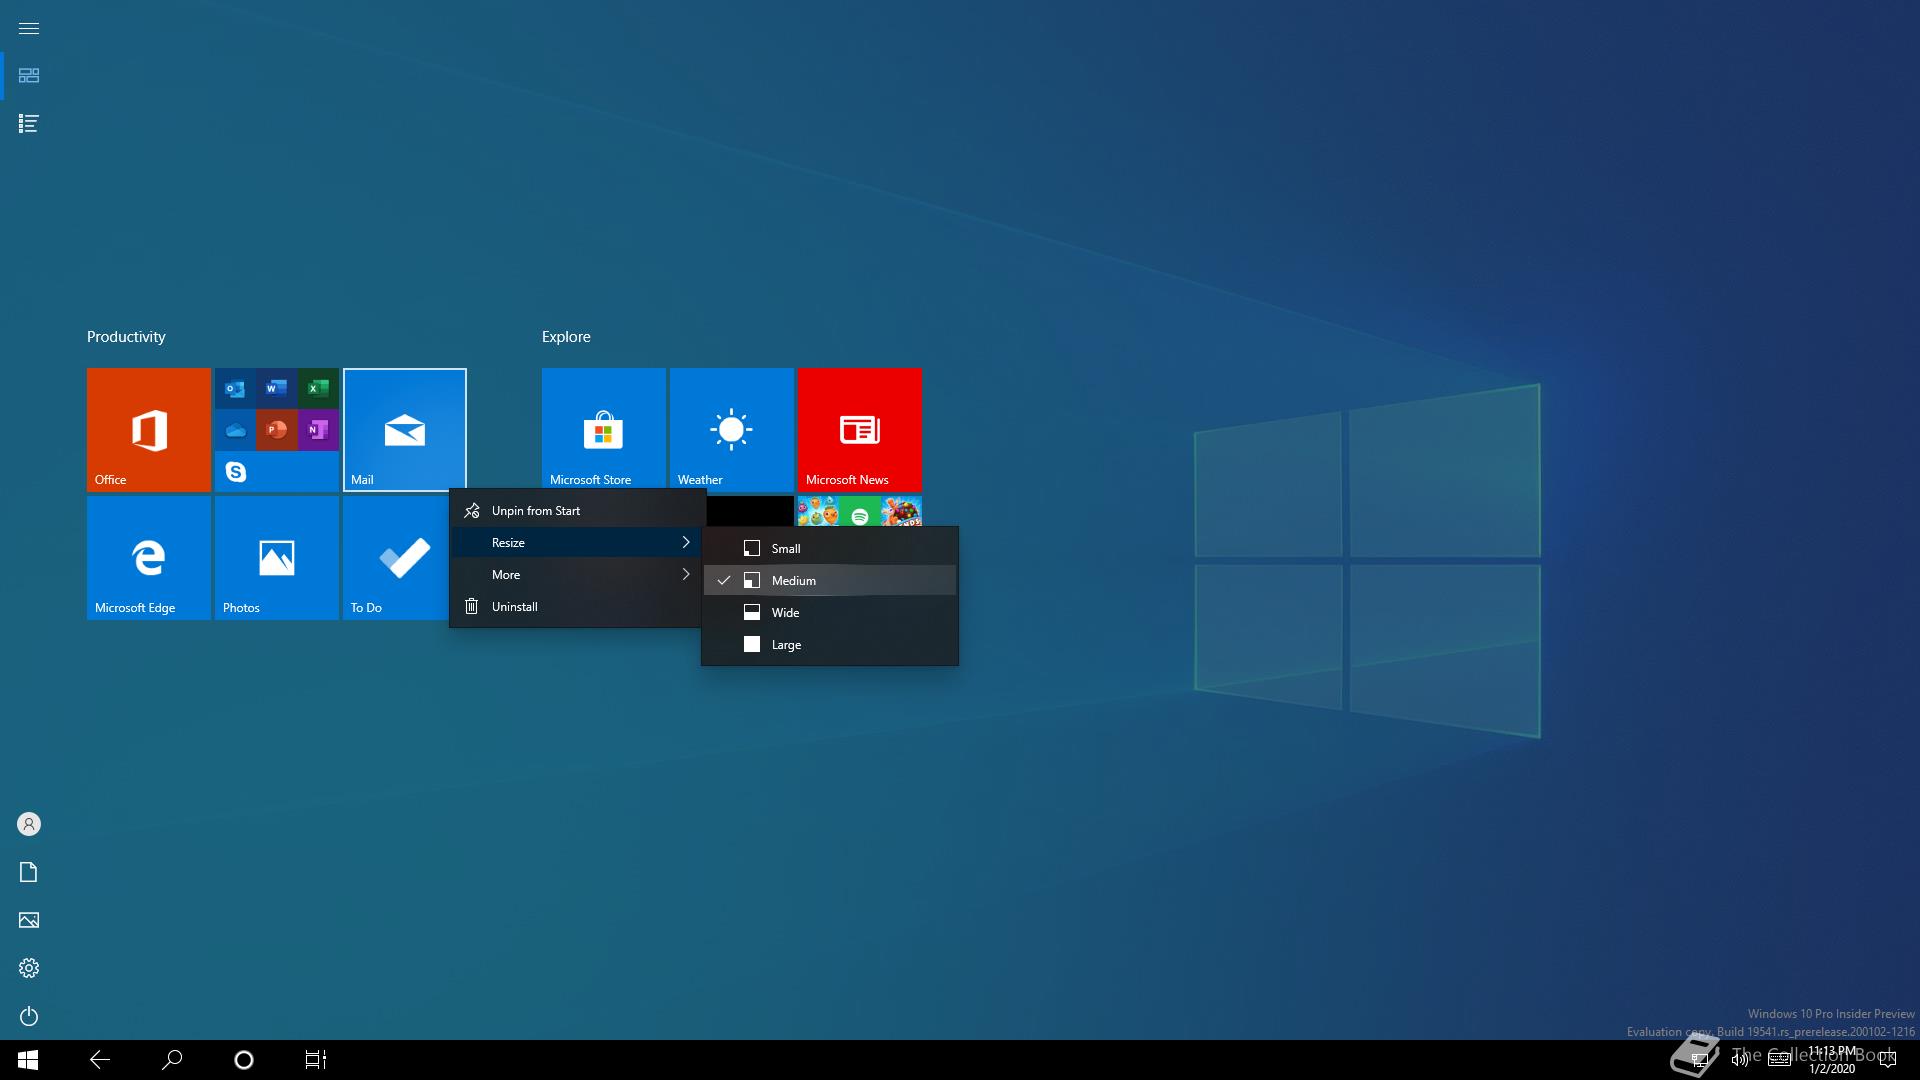The height and width of the screenshot is (1080, 1920).
Task: Launch PowerPoint from the Office folder tile
Action: tap(277, 430)
